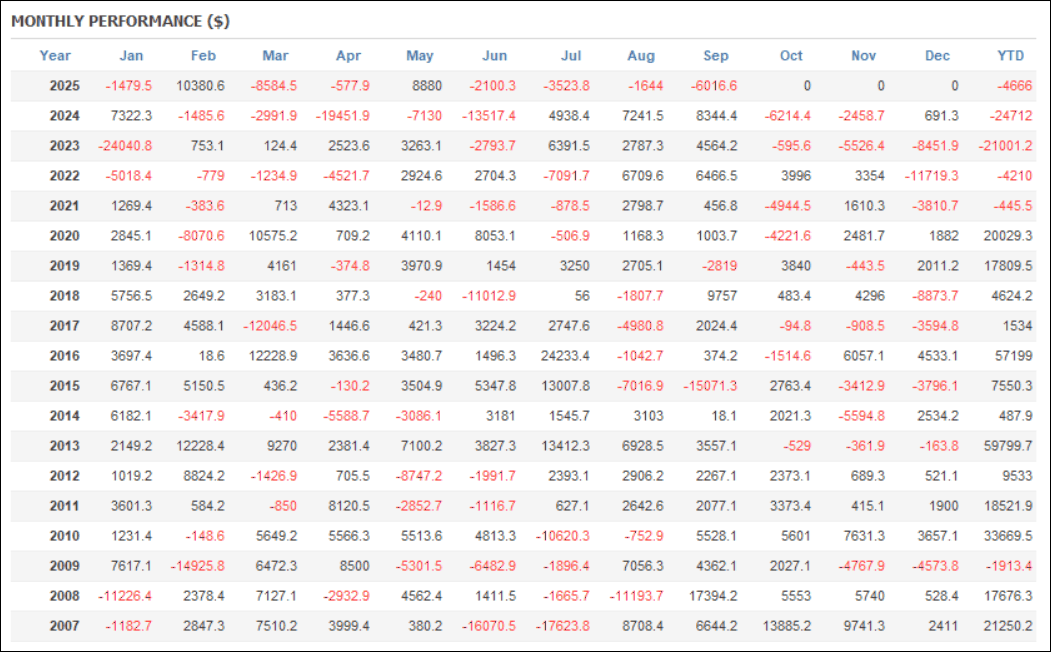Viewport: 1051px width, 652px height.
Task: Click the 59799.7 YTD value for 2013
Action: (x=1008, y=446)
